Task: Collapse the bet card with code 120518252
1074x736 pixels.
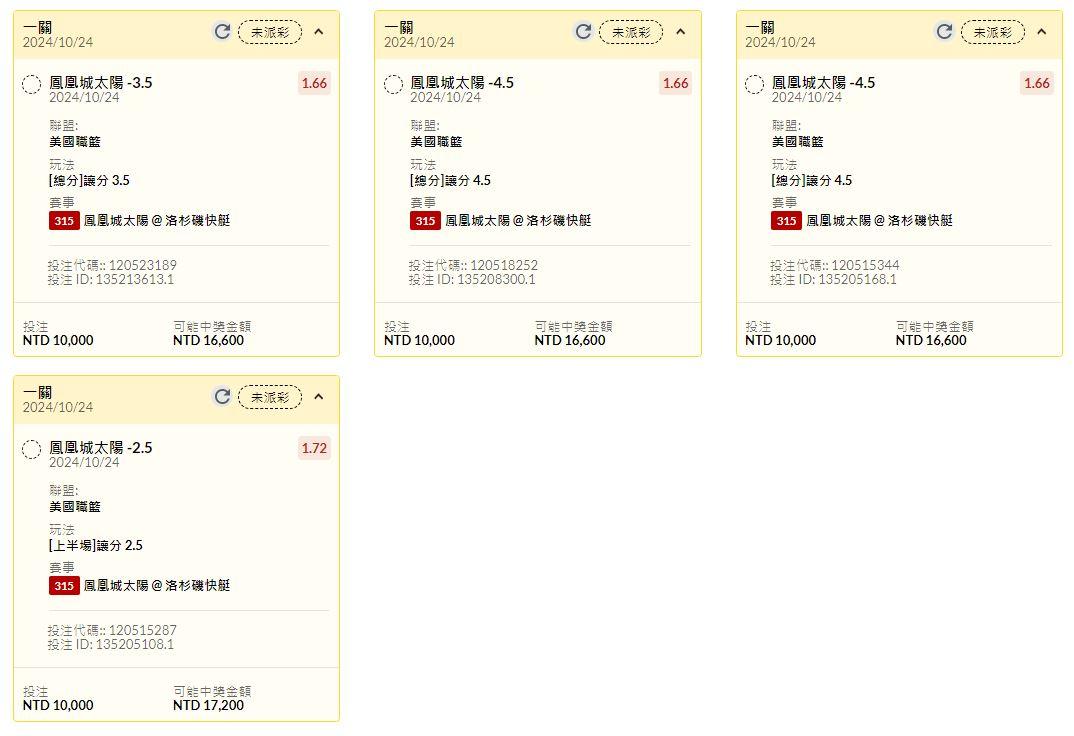Action: [680, 31]
